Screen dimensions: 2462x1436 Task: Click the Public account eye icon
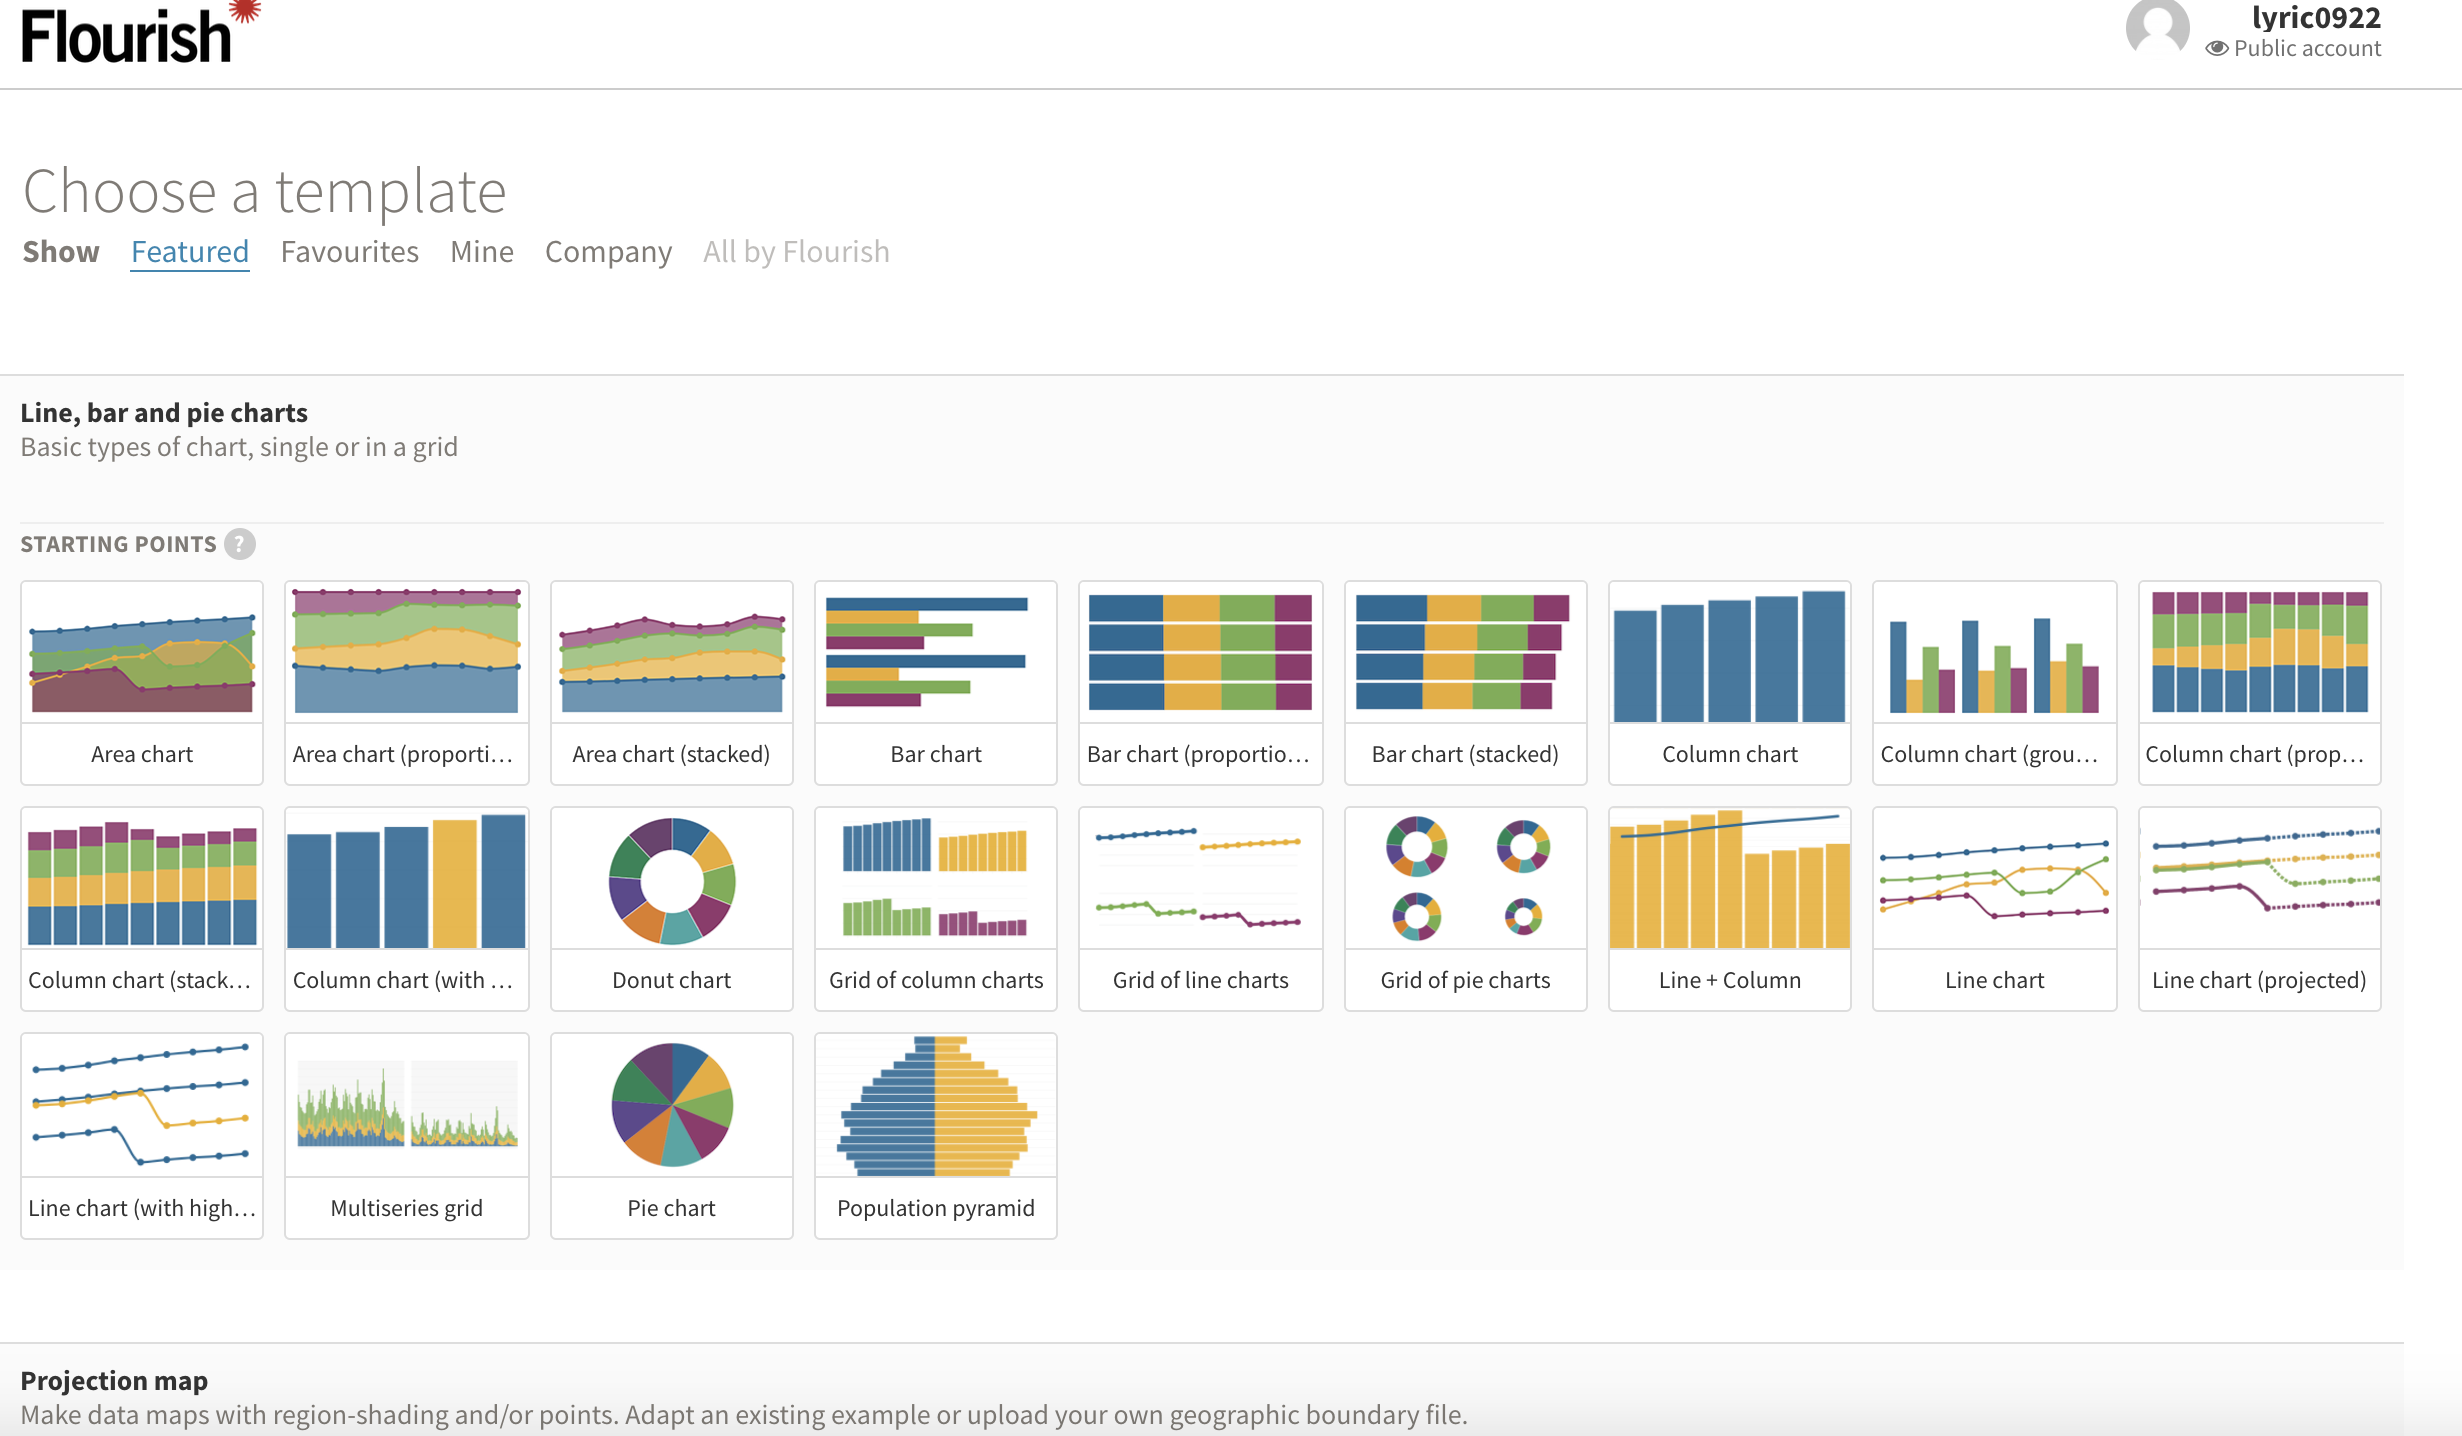click(2217, 48)
